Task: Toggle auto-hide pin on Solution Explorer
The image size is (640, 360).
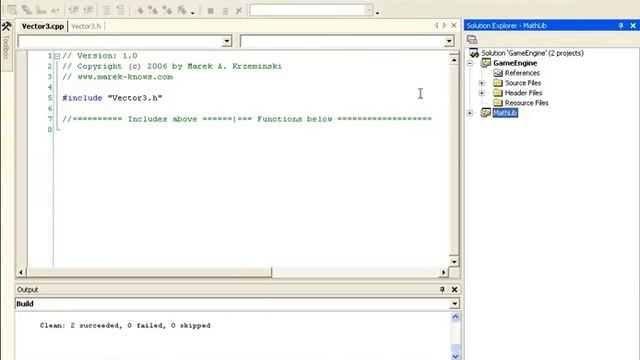Action: 621,25
